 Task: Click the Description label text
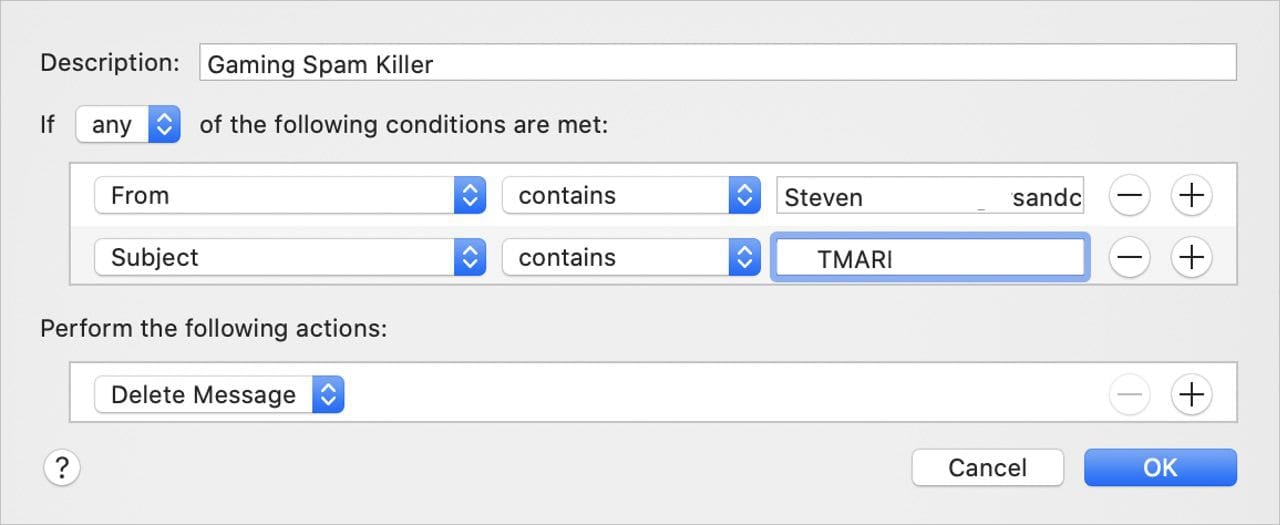coord(110,63)
